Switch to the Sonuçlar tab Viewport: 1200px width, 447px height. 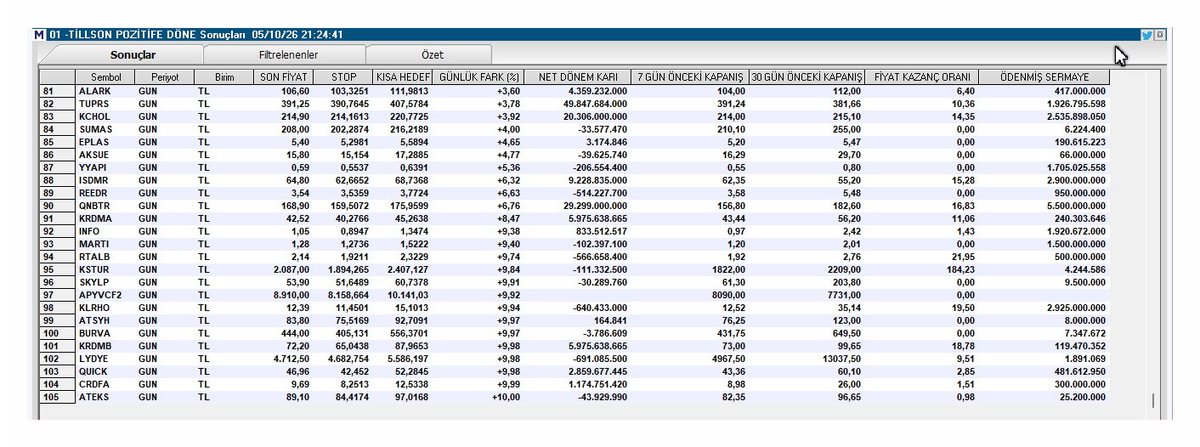pos(133,55)
